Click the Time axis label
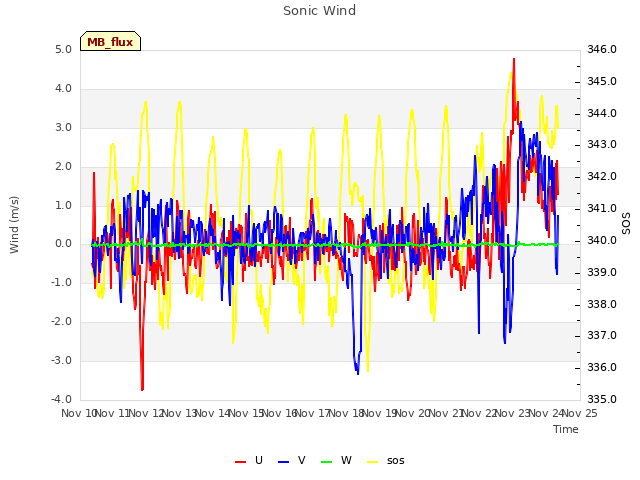This screenshot has width=640, height=480. [566, 429]
